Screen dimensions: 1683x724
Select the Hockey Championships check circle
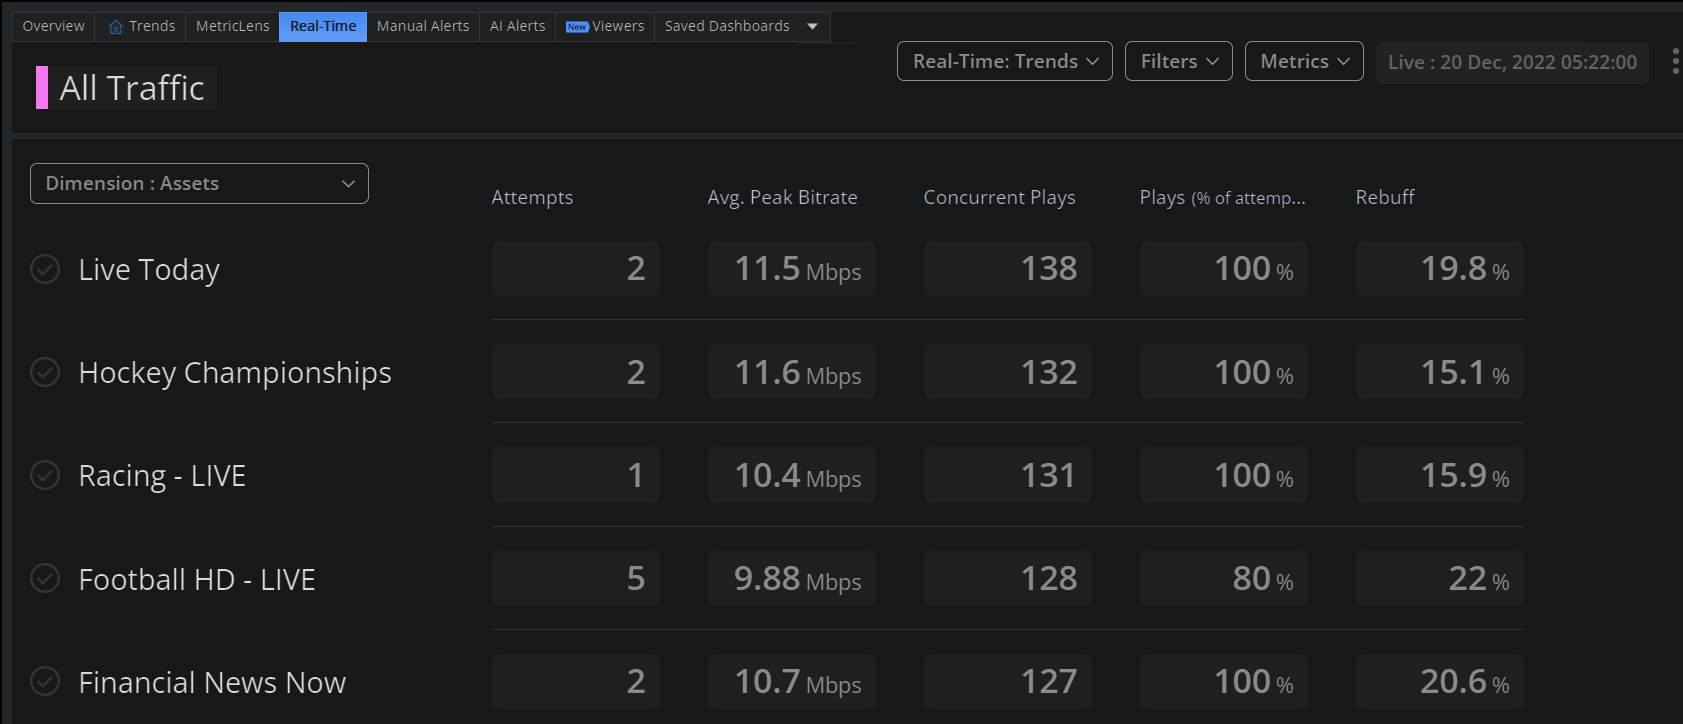coord(45,373)
